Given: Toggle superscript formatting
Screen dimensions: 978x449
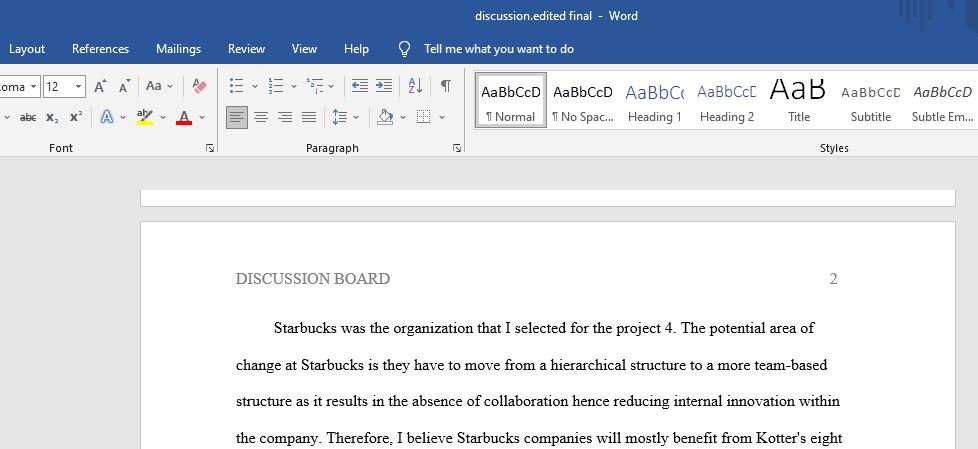Looking at the screenshot, I should pyautogui.click(x=76, y=117).
